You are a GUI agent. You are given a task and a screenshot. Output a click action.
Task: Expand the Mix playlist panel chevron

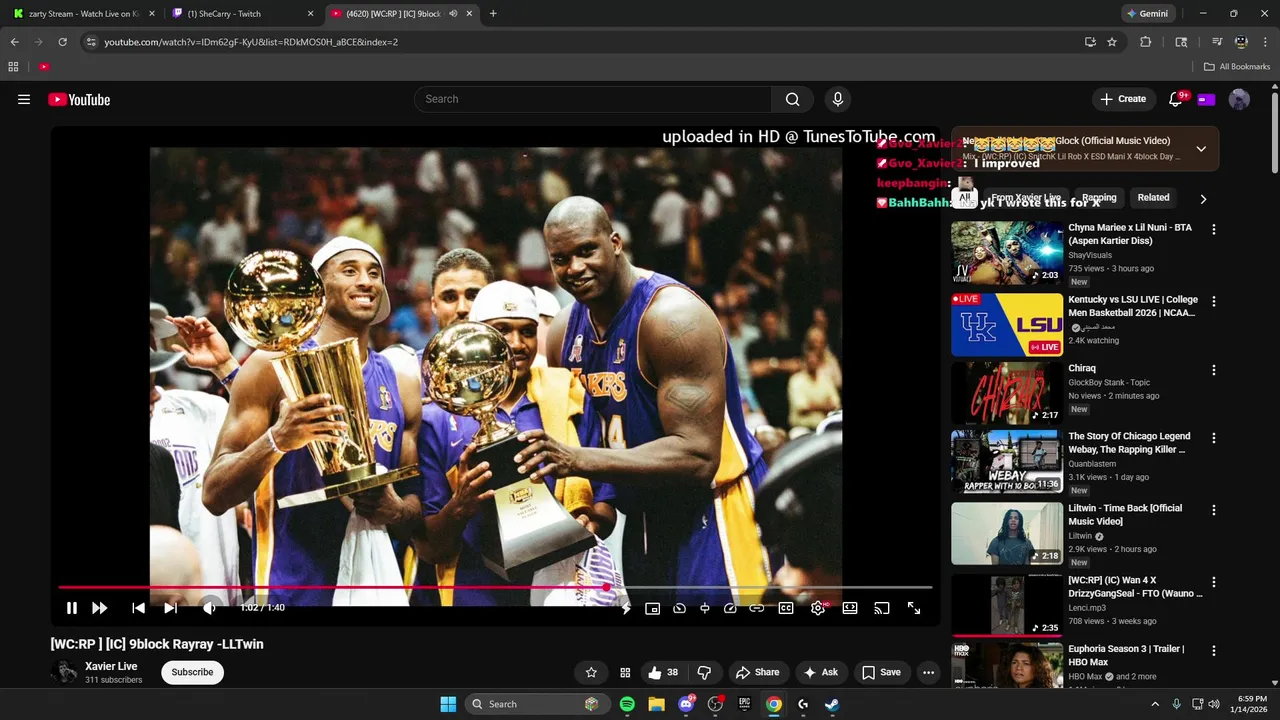[x=1201, y=149]
